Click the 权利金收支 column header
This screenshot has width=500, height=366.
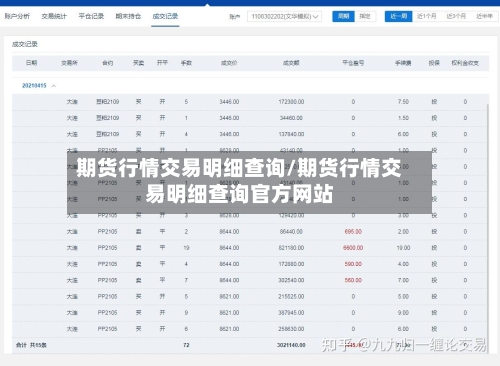[x=465, y=63]
